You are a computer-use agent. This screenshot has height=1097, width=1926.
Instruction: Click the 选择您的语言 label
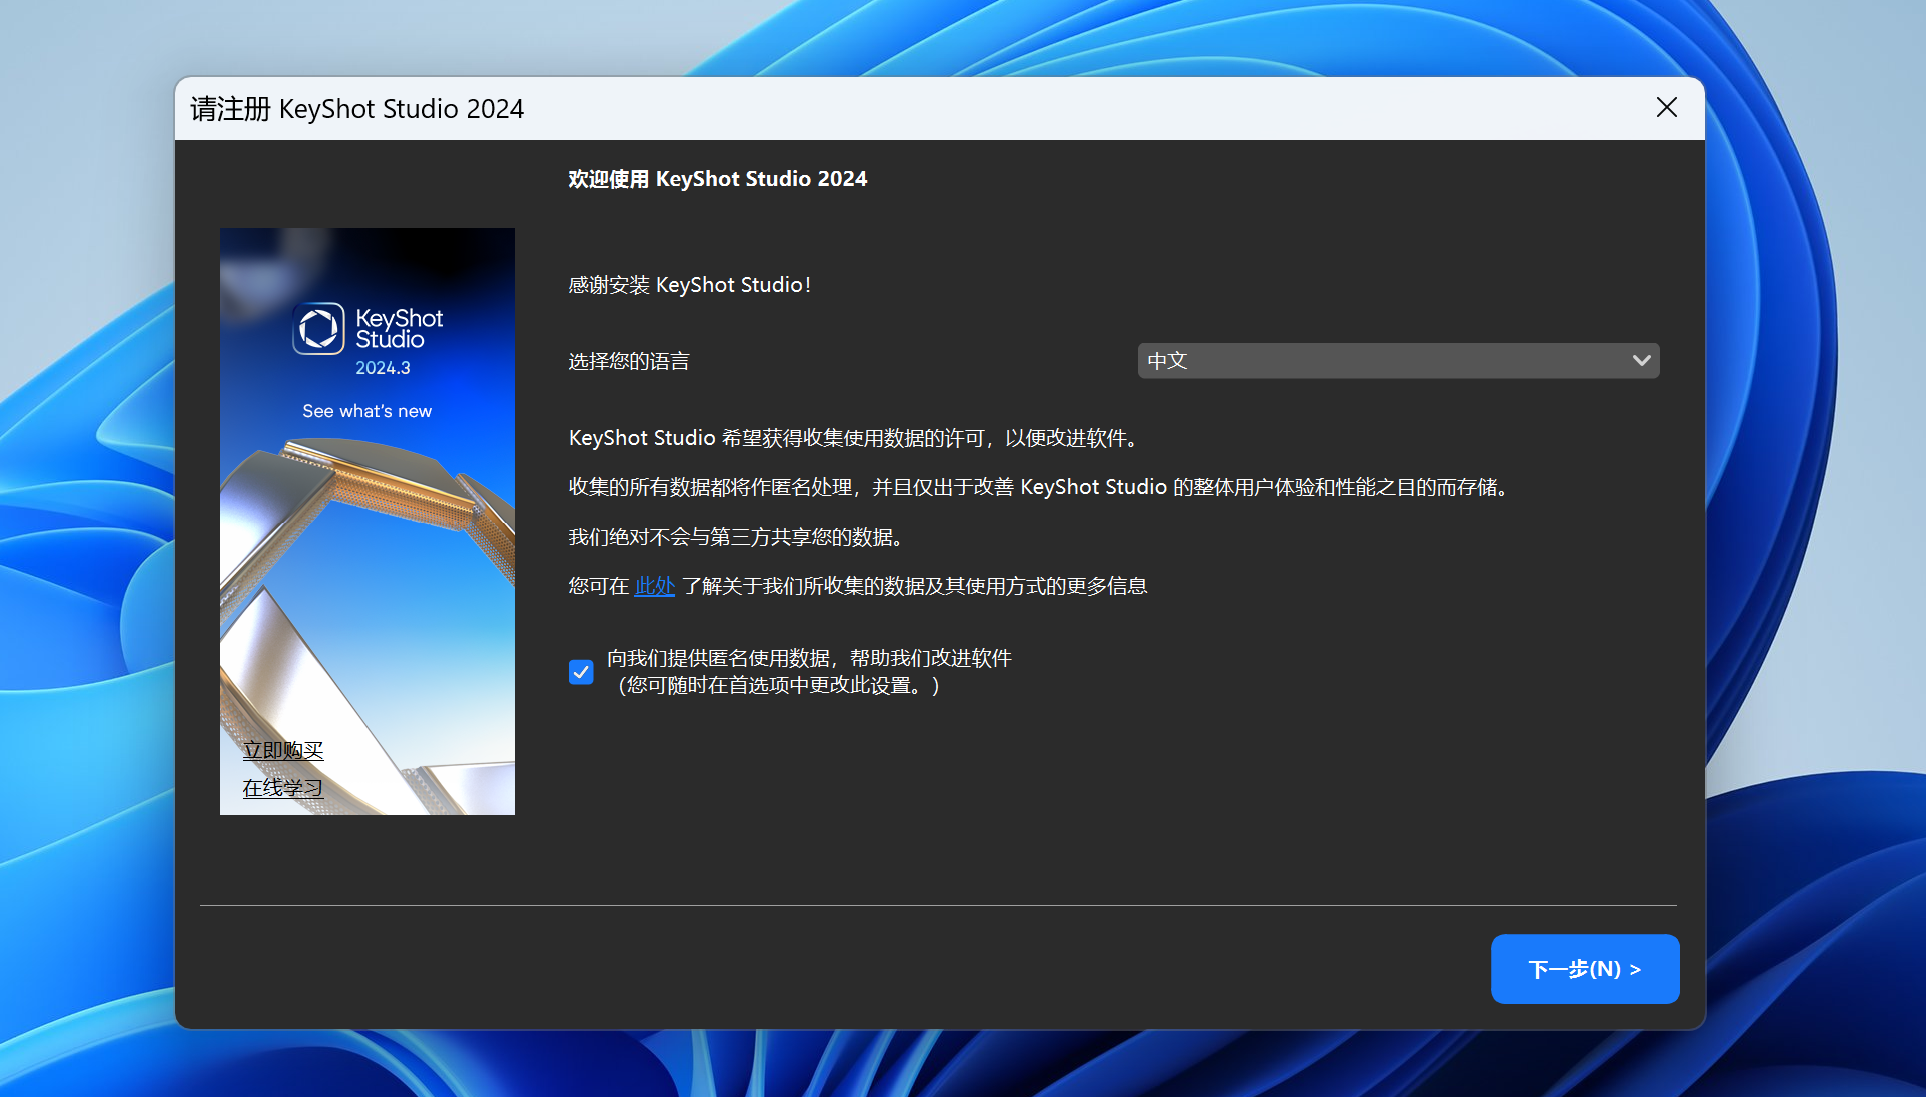tap(629, 362)
